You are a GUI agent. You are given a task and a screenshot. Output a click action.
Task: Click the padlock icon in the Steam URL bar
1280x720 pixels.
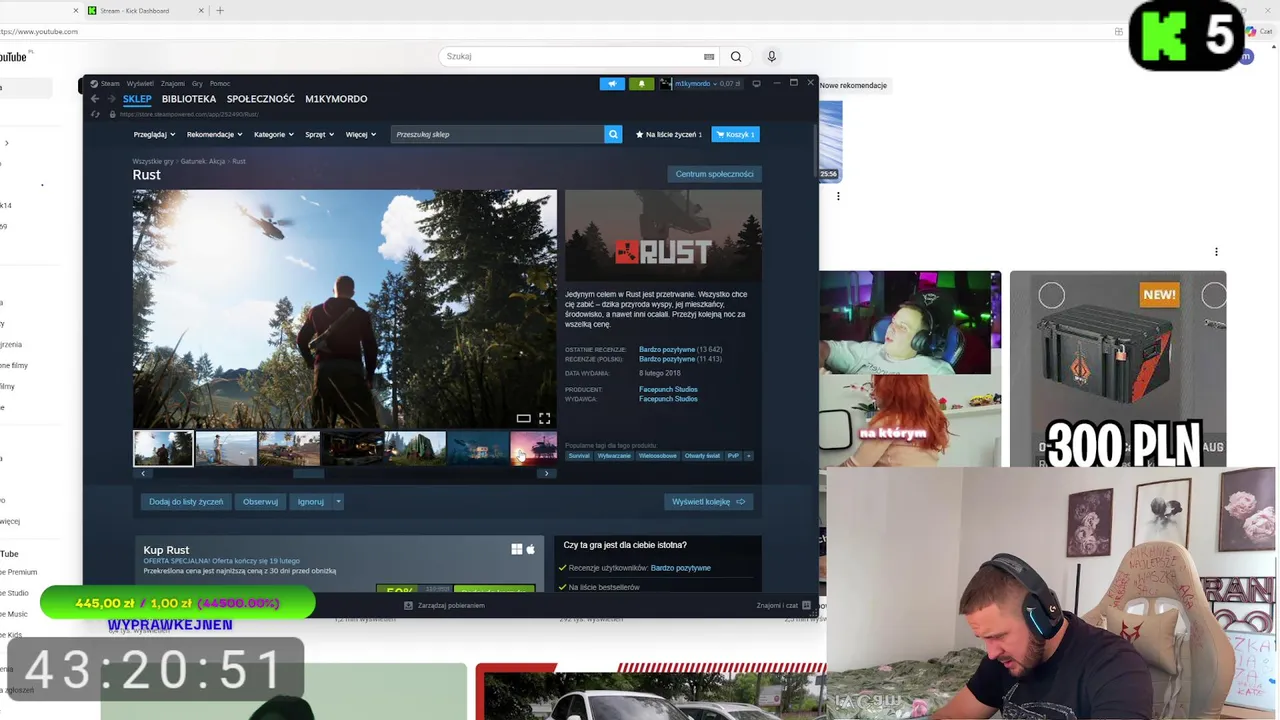112,114
